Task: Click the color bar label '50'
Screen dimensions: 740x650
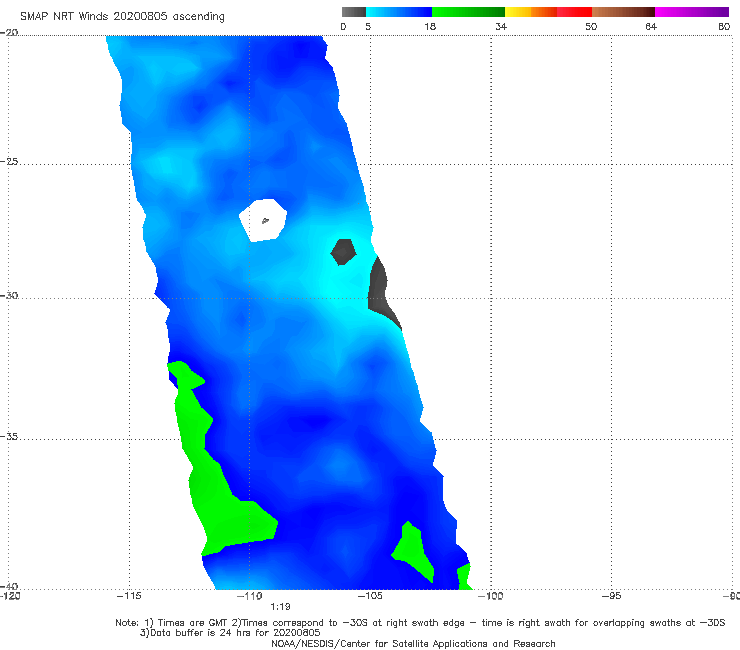Action: pos(591,27)
